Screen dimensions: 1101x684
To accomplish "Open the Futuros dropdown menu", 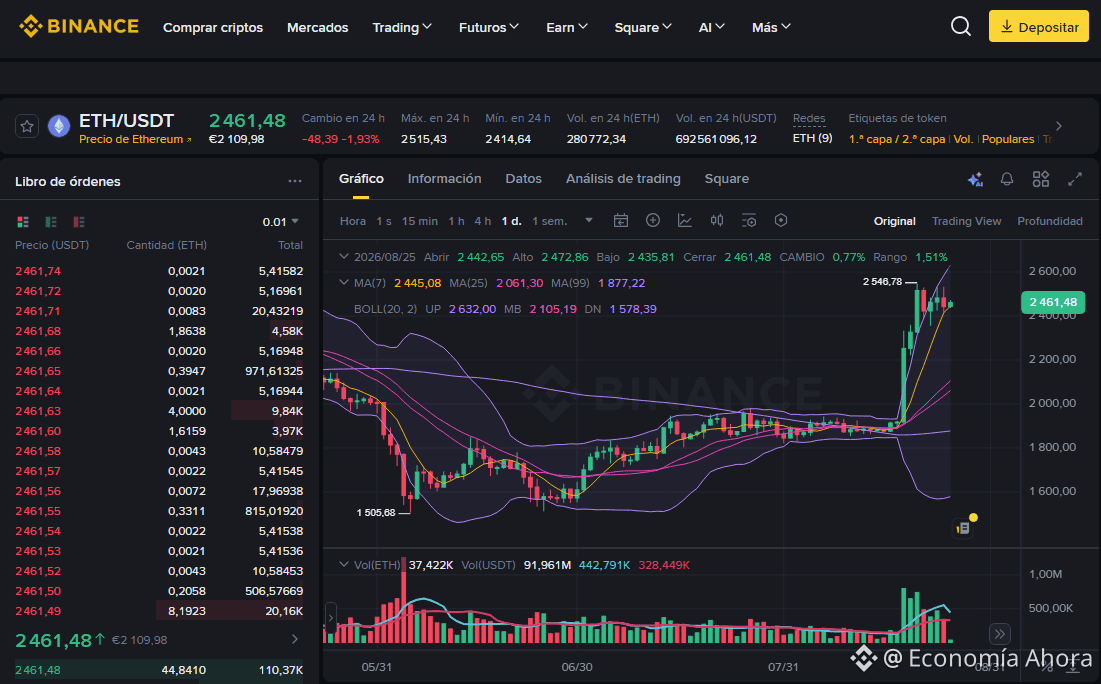I will point(489,27).
